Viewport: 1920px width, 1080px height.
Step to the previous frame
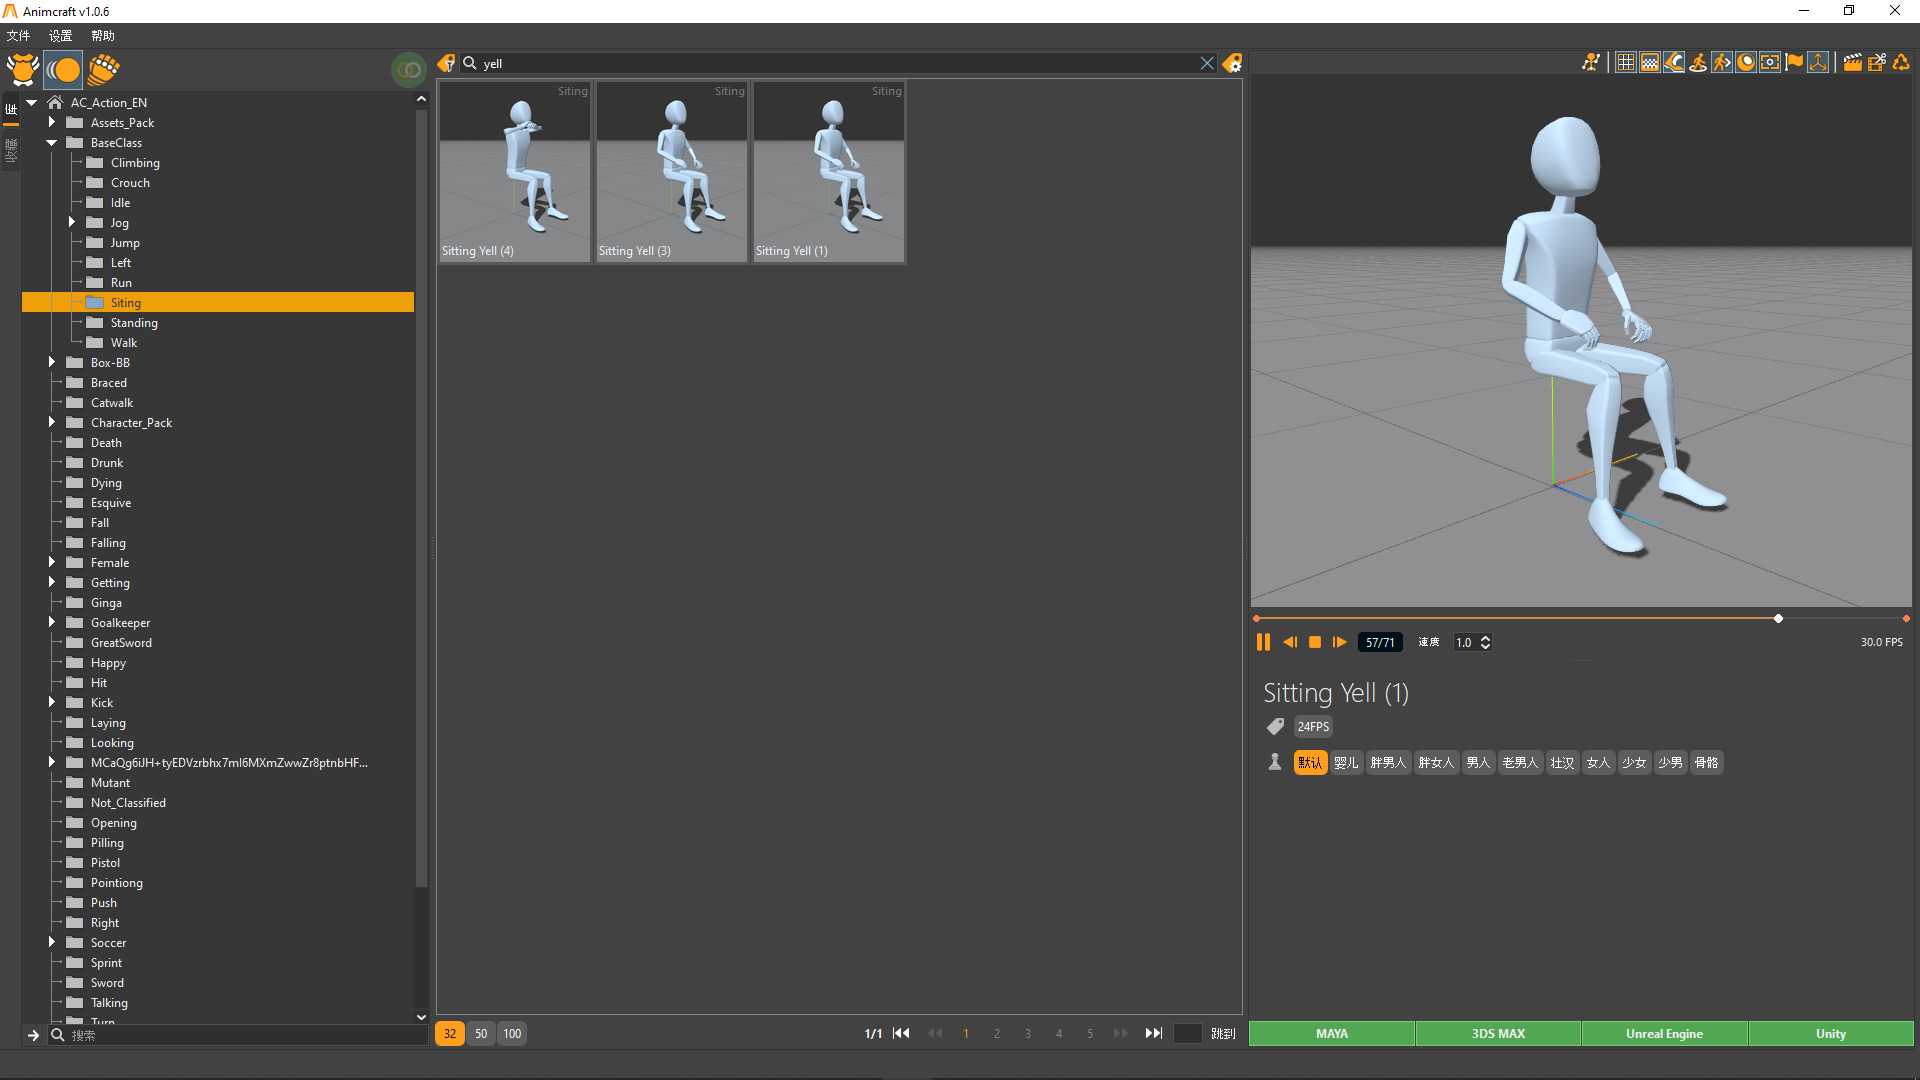(1290, 642)
